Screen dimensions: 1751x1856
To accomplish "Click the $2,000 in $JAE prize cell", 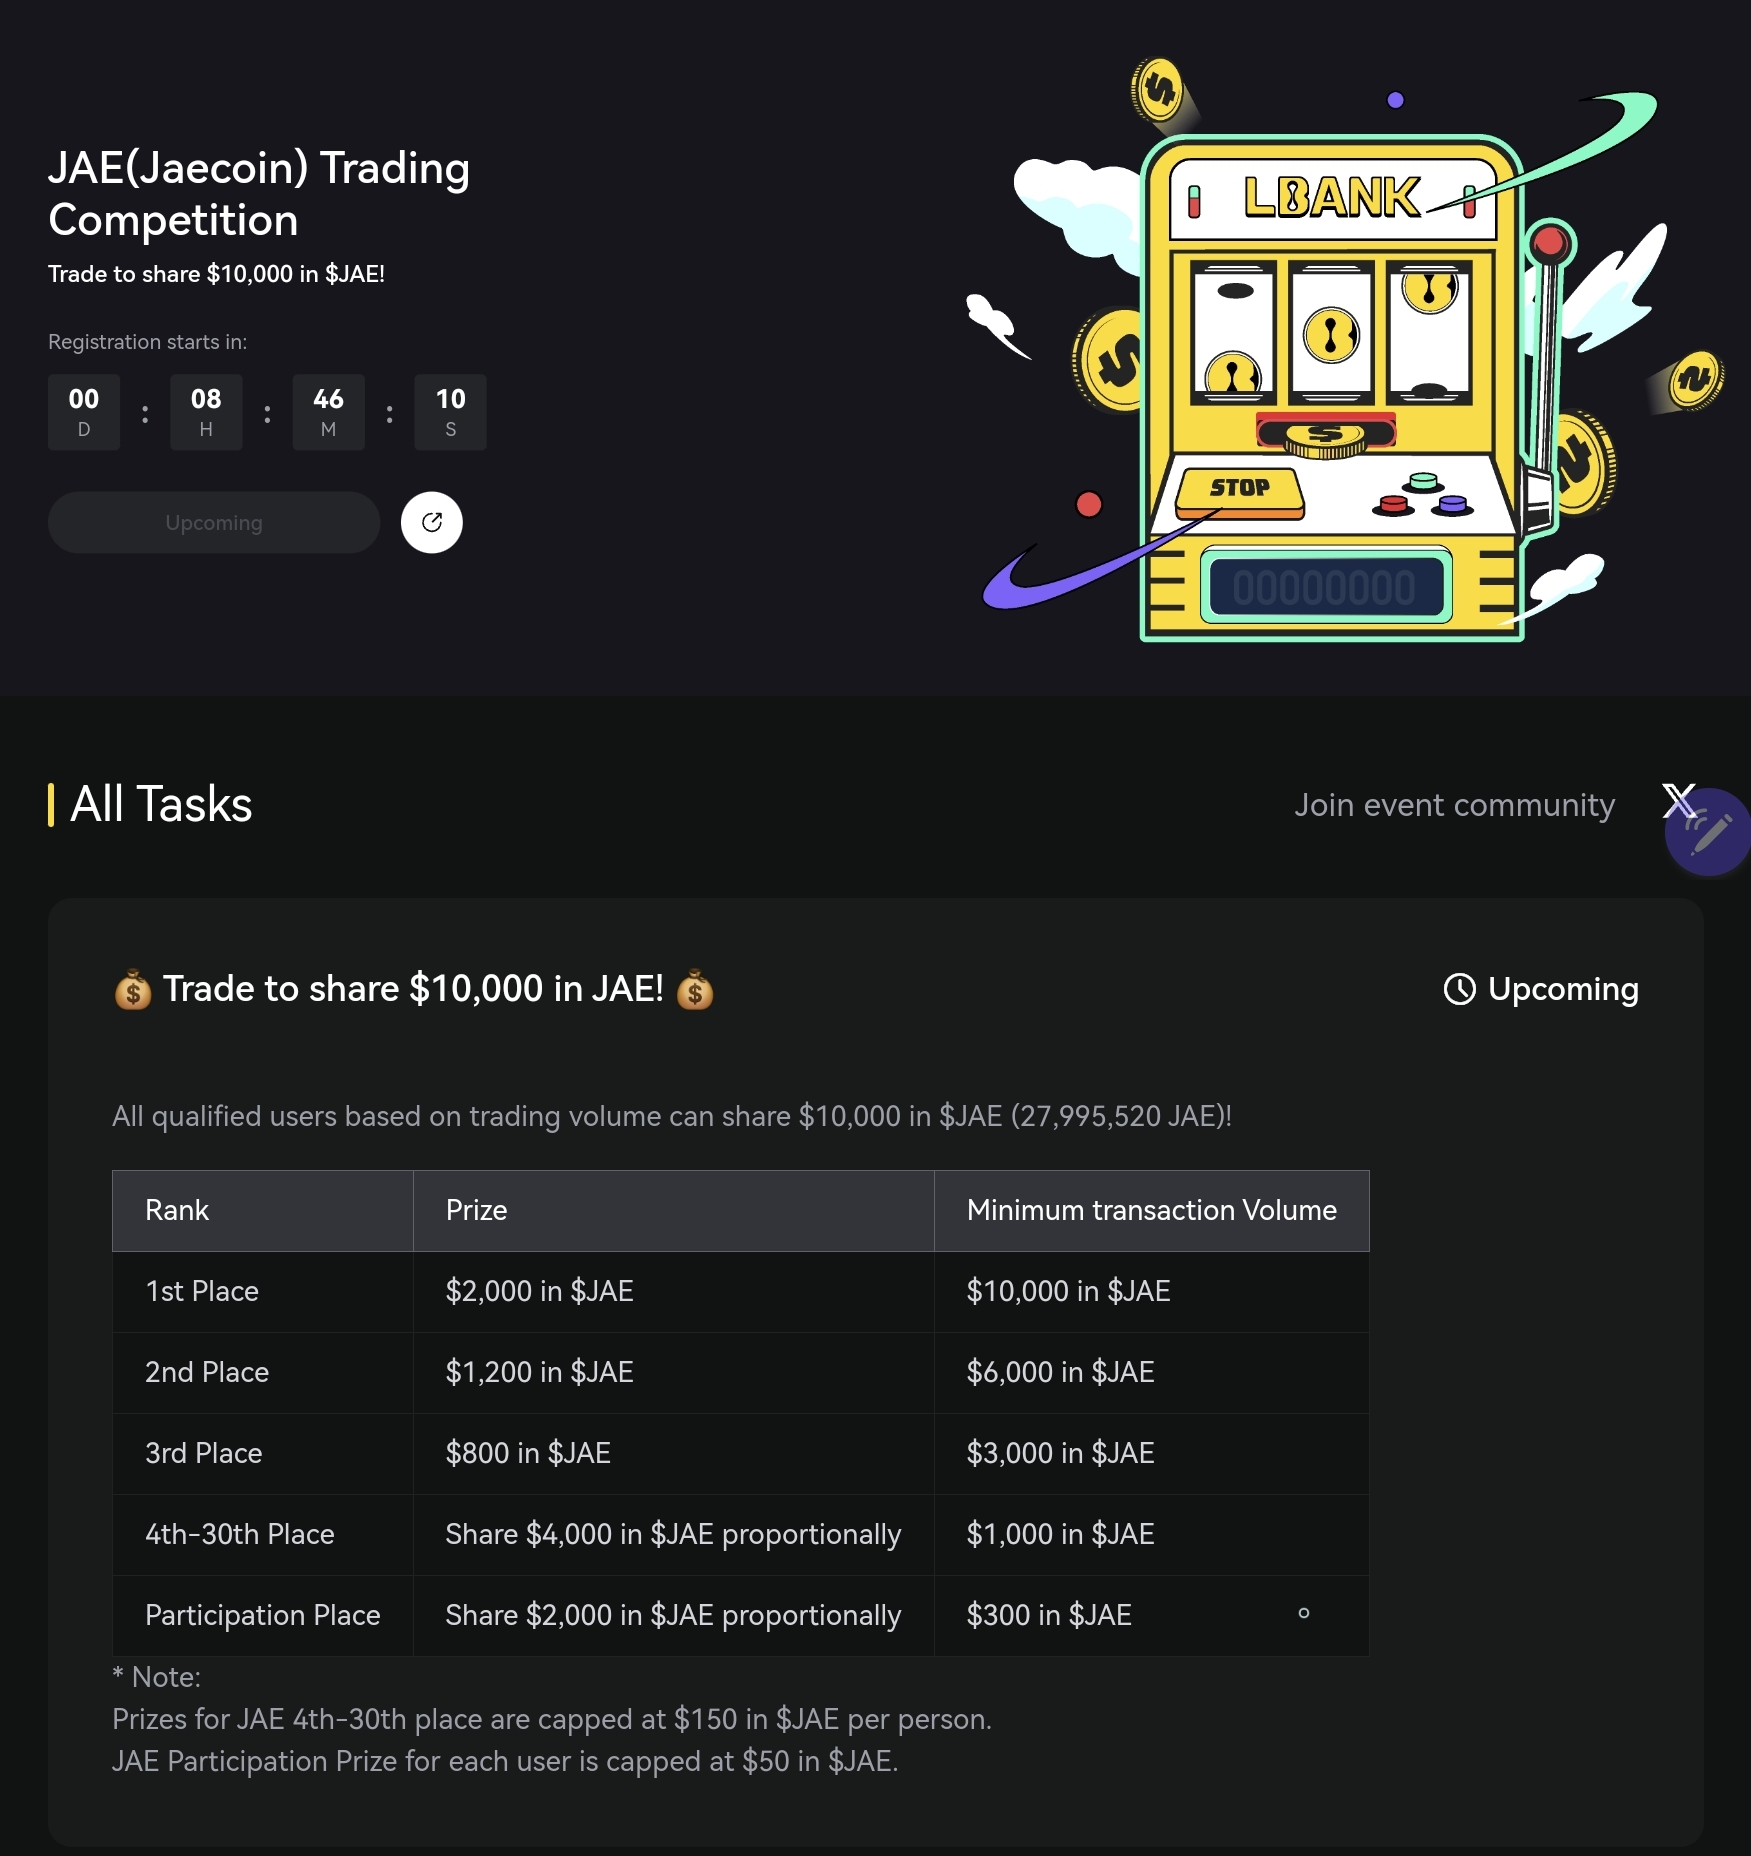I will coord(674,1291).
